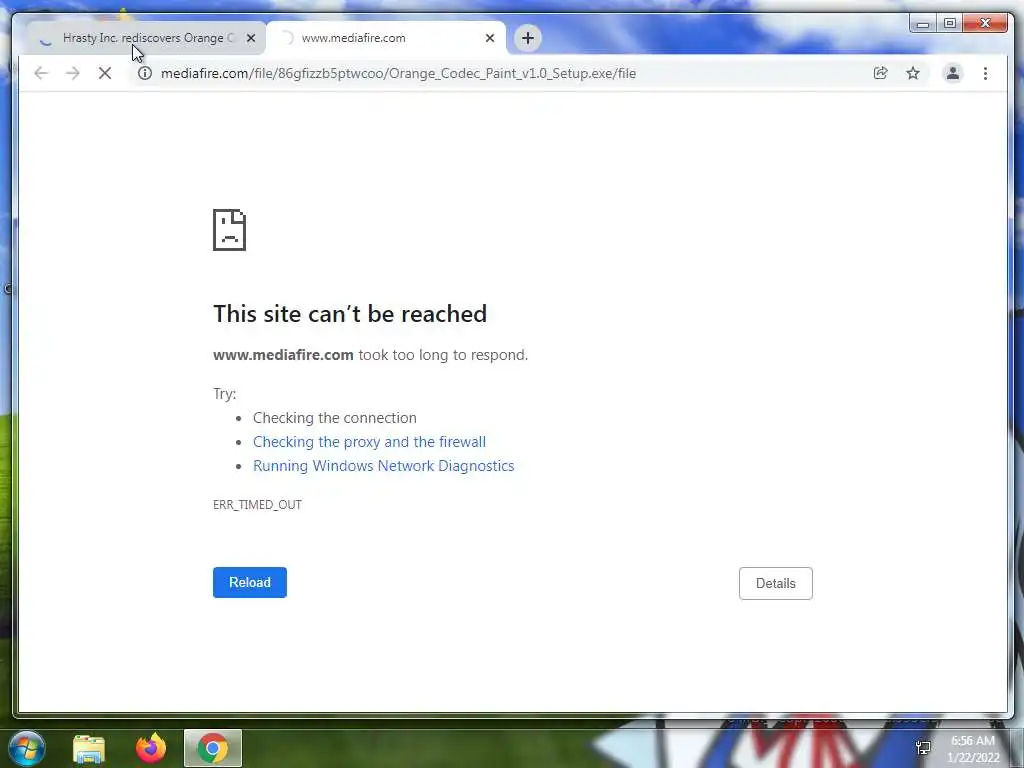
Task: Open the Windows Start menu
Action: pos(27,748)
